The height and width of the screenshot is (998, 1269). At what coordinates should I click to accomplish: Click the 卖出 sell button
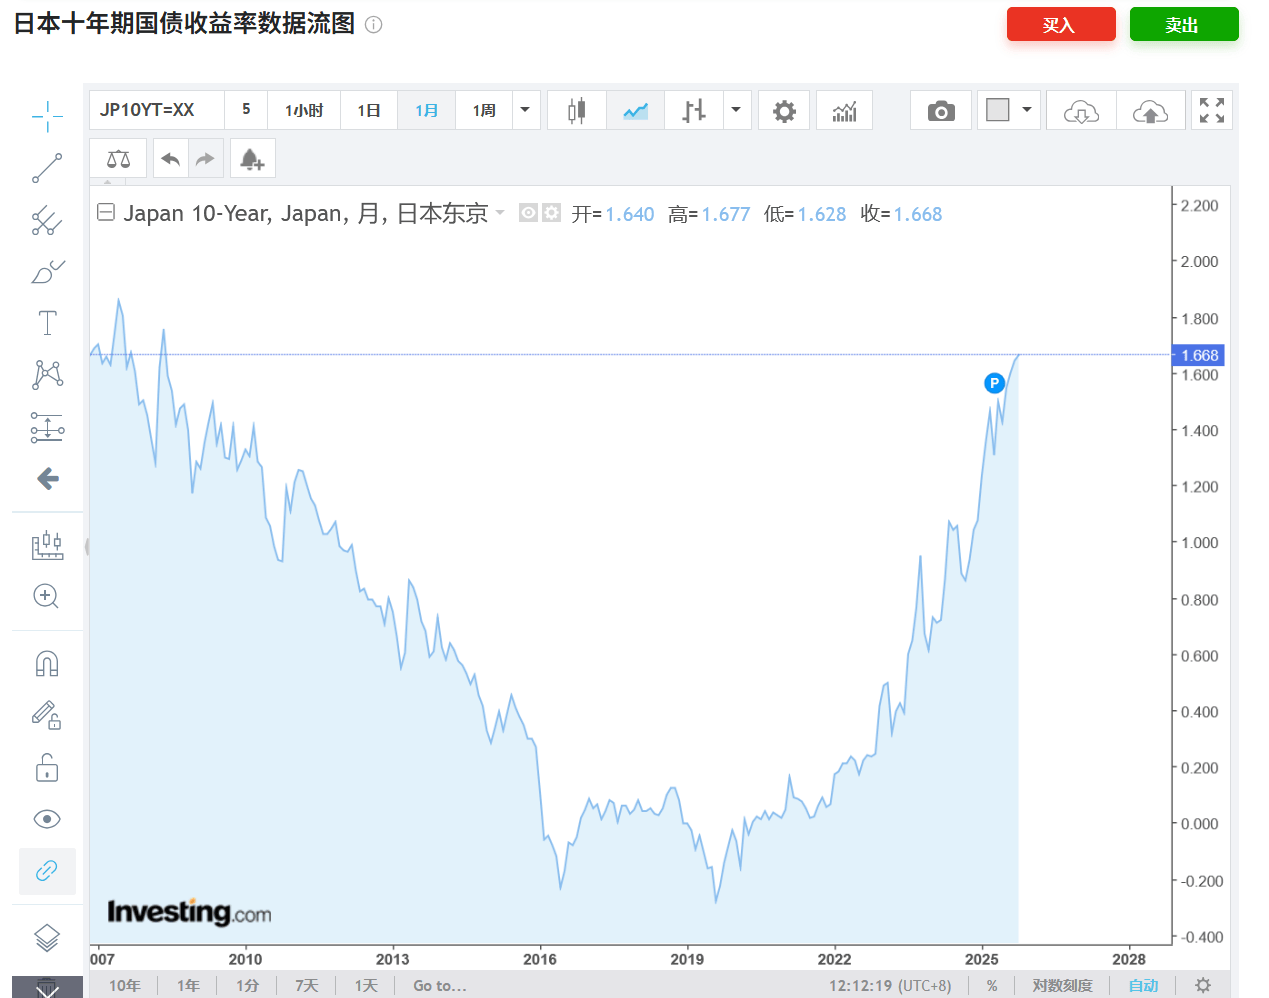click(1184, 24)
